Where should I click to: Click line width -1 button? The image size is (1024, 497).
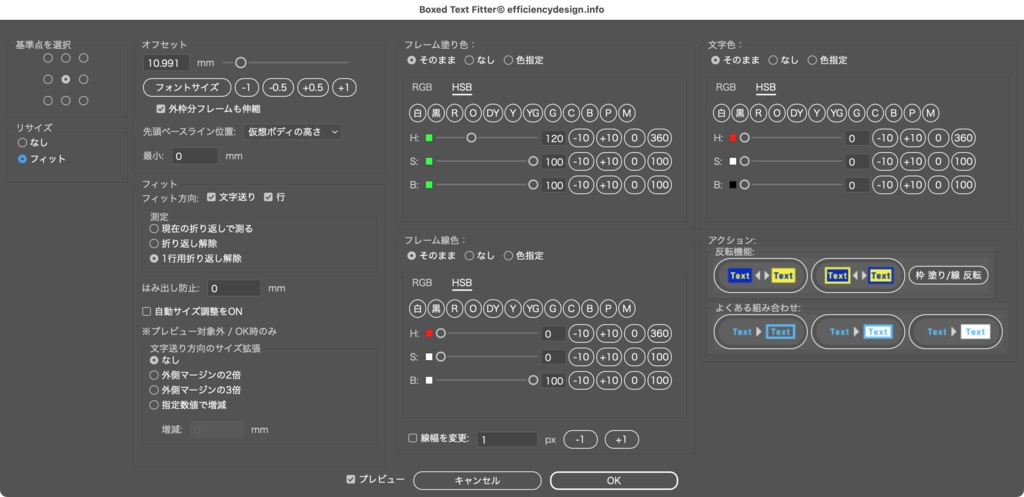click(x=581, y=440)
